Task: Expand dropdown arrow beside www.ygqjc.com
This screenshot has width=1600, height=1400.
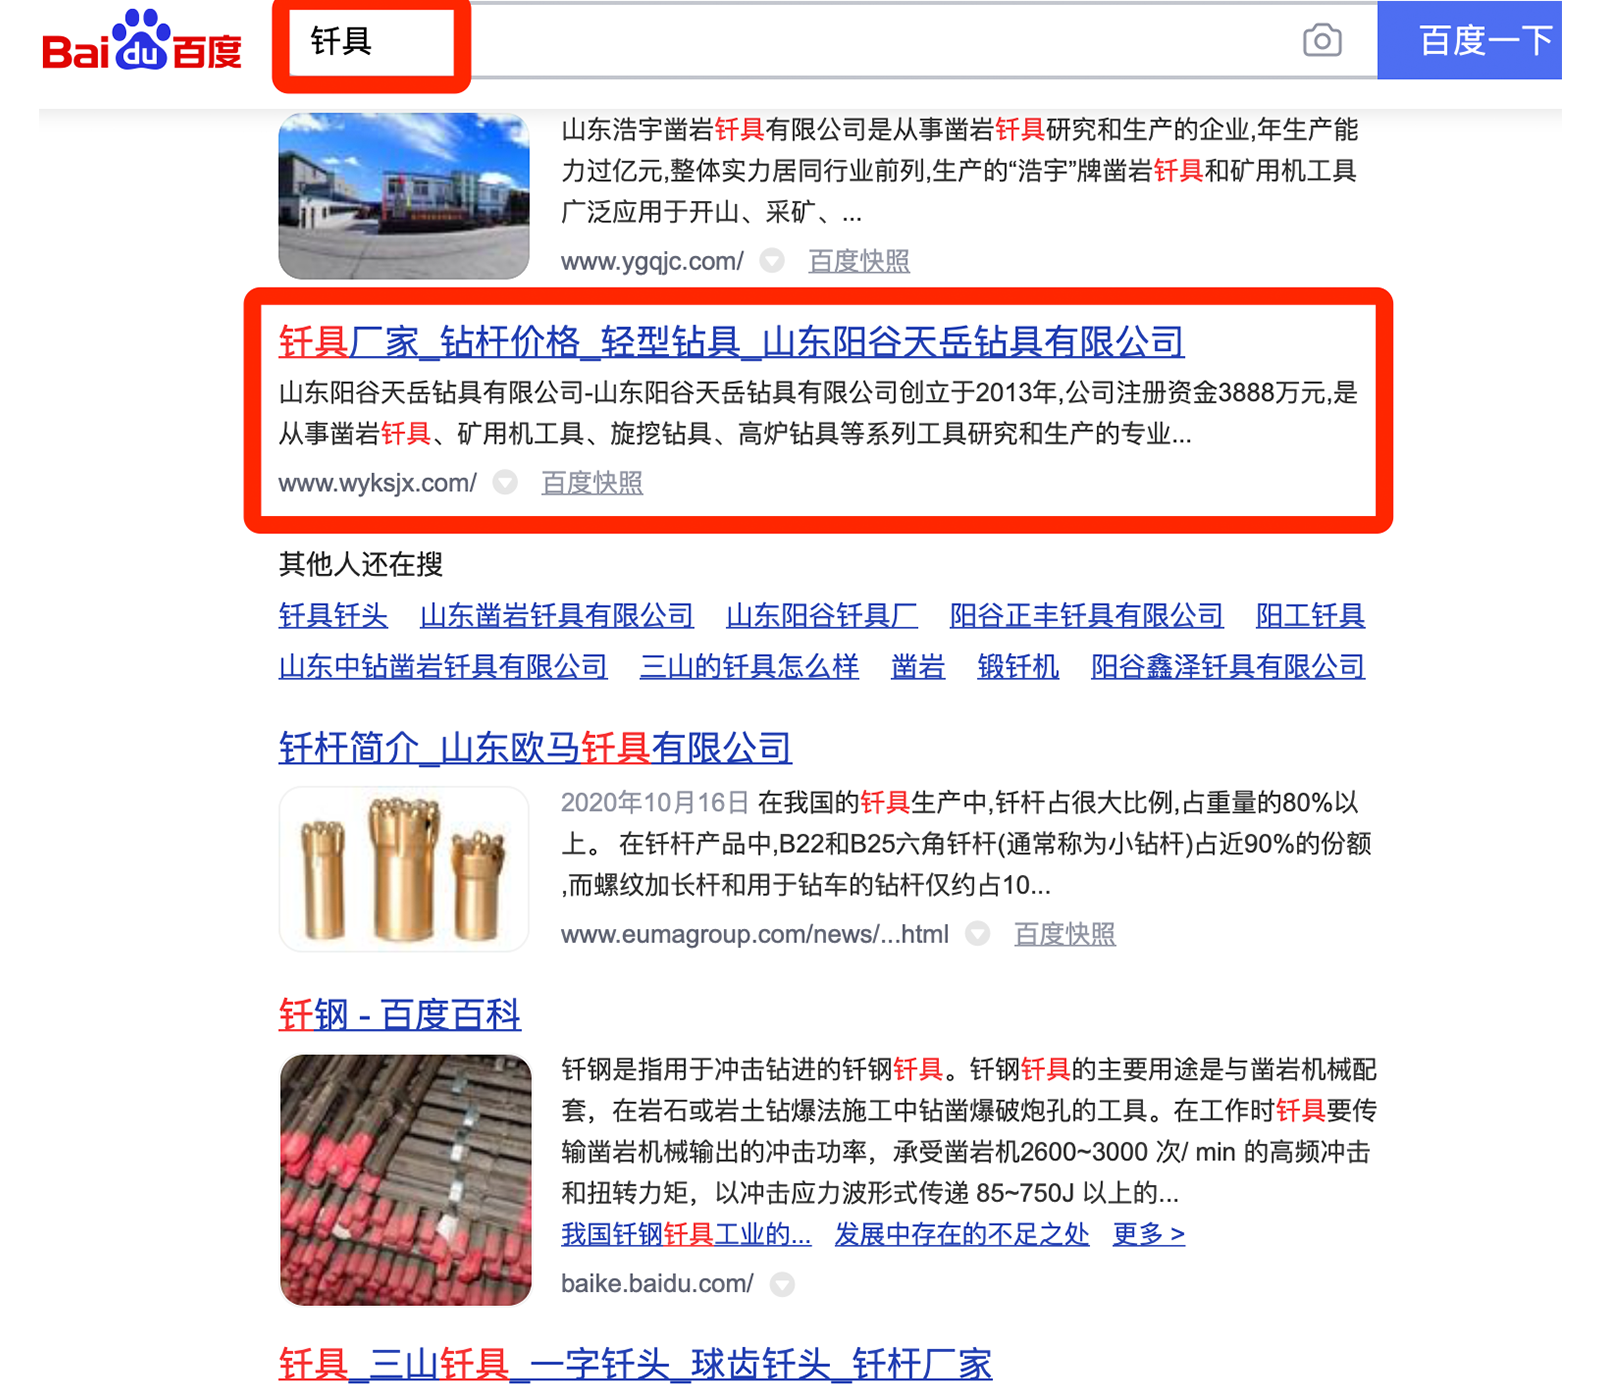Action: [x=772, y=261]
